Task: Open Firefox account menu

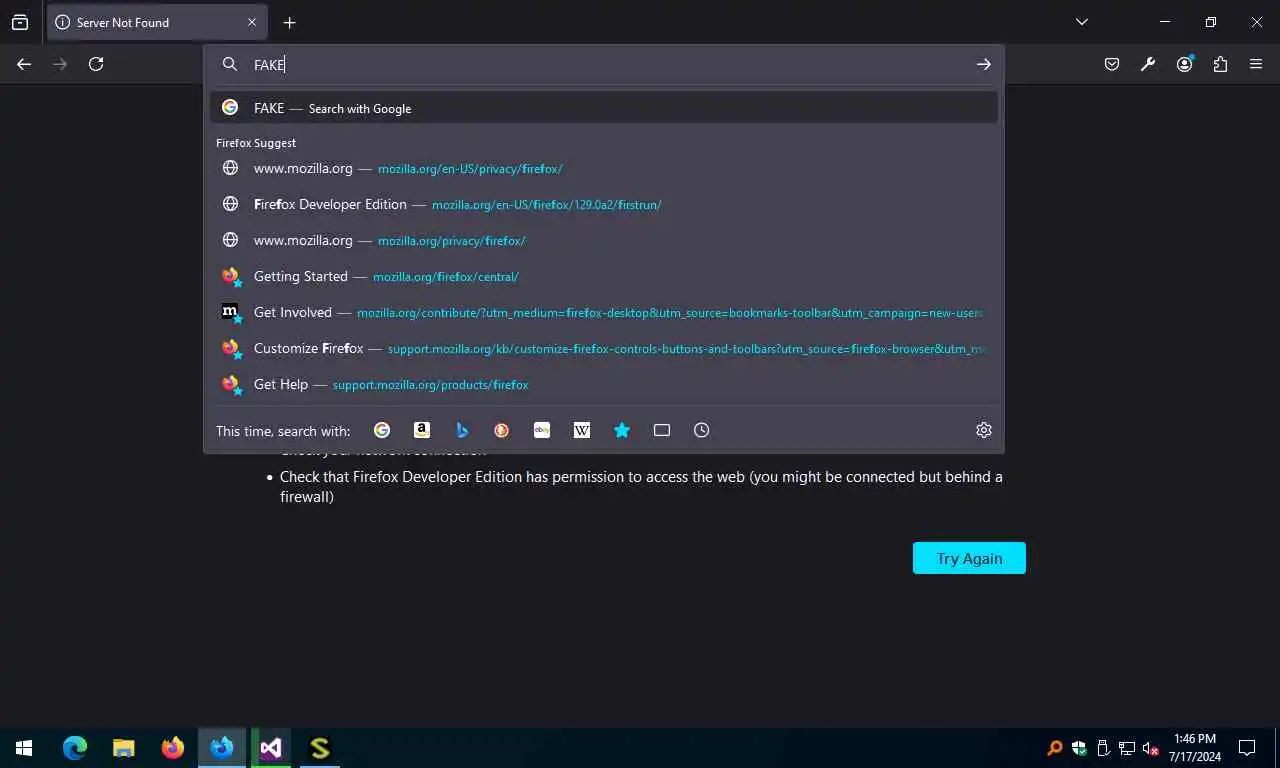Action: point(1184,64)
